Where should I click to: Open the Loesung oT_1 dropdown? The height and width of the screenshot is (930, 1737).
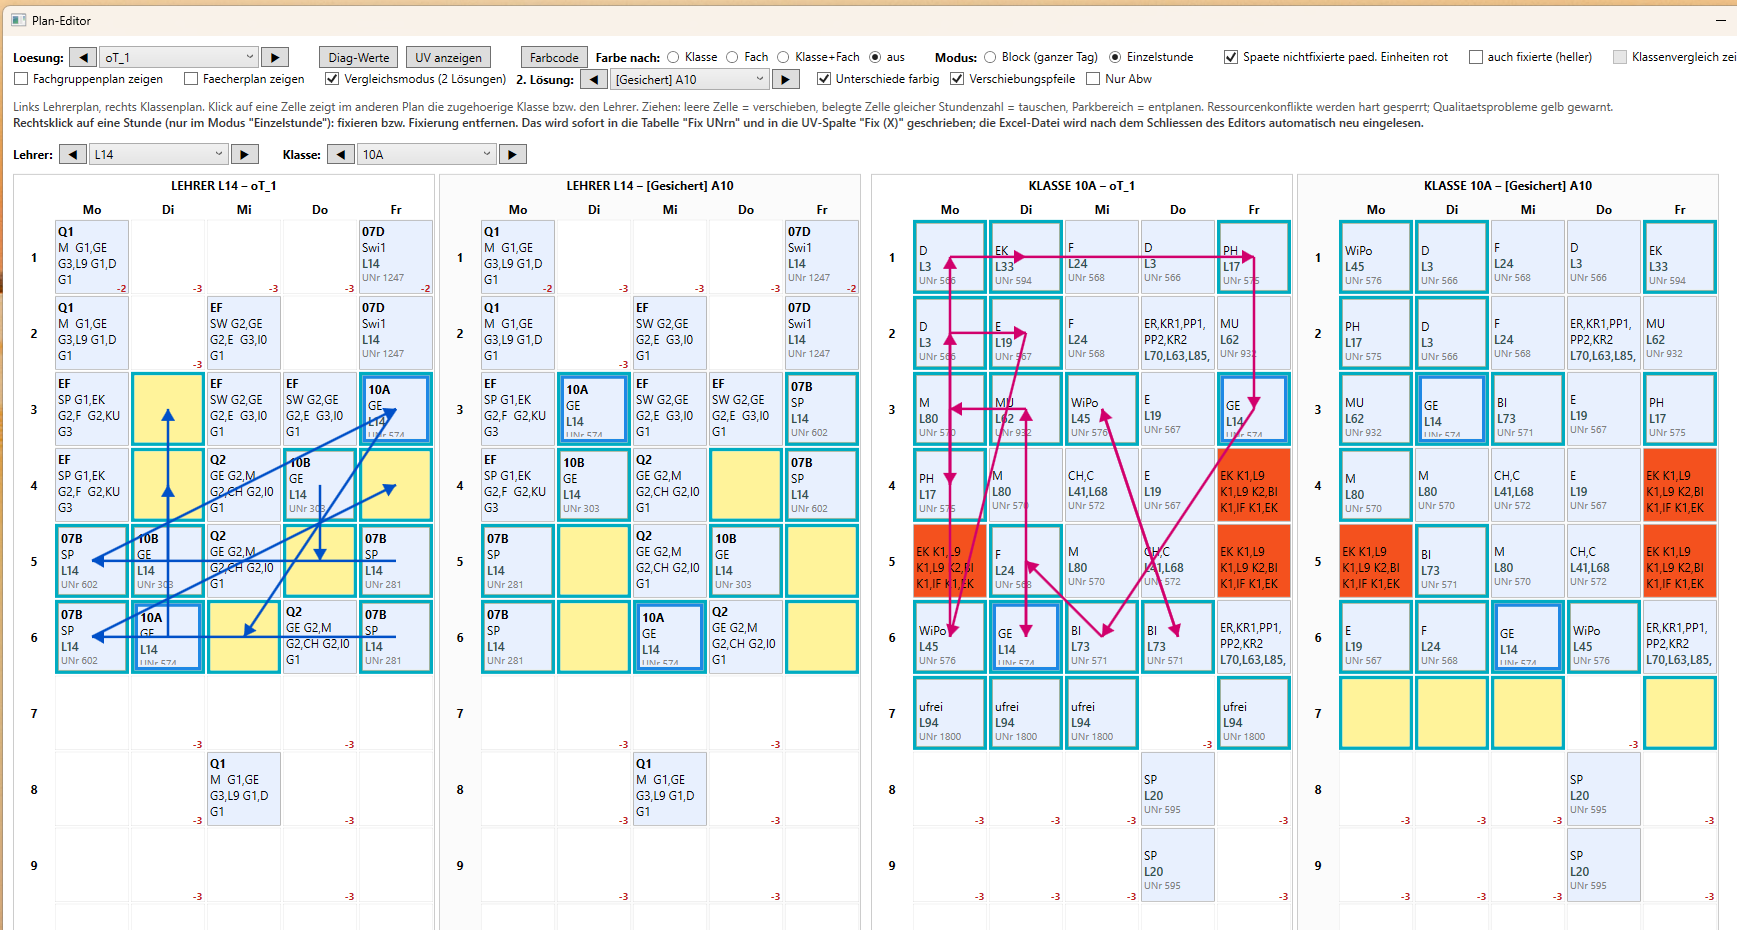(179, 57)
